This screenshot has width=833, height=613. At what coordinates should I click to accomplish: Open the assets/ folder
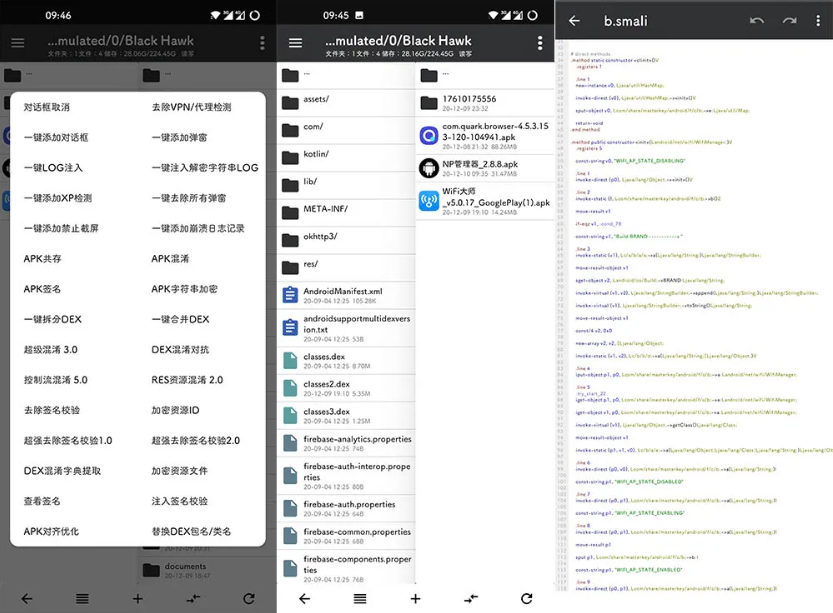coord(316,100)
